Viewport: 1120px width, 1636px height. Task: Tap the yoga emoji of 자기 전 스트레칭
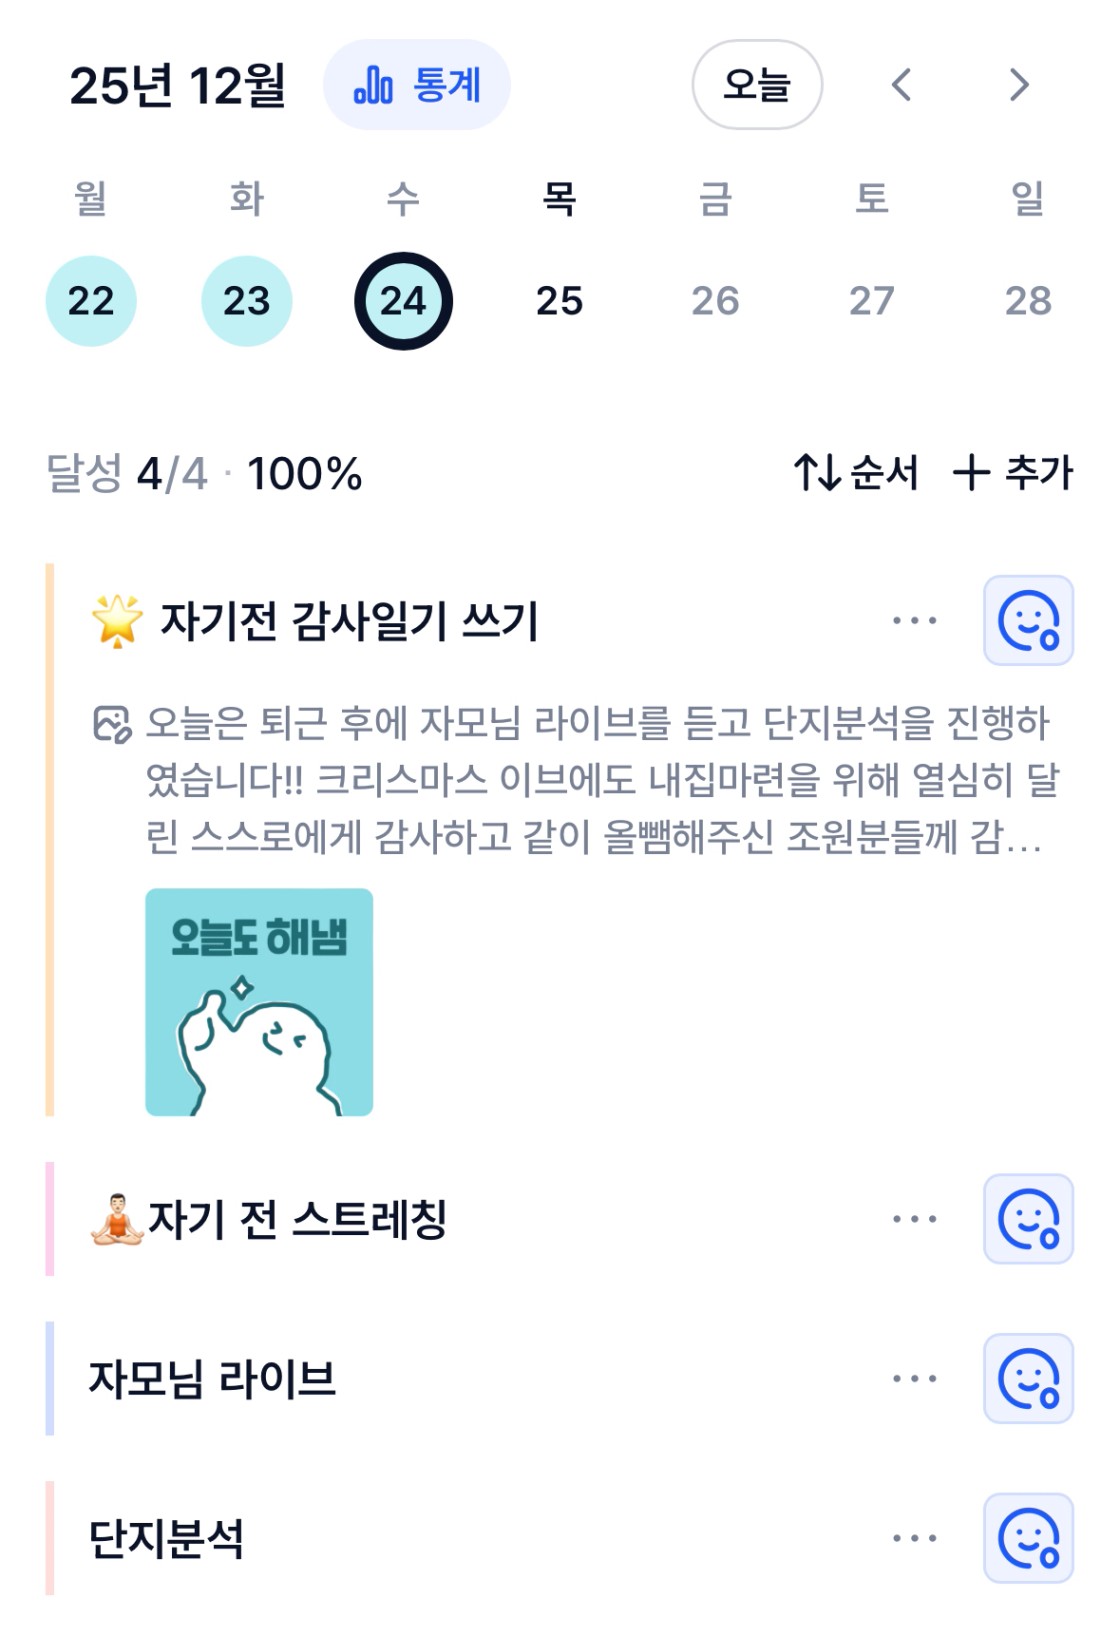(x=117, y=1219)
